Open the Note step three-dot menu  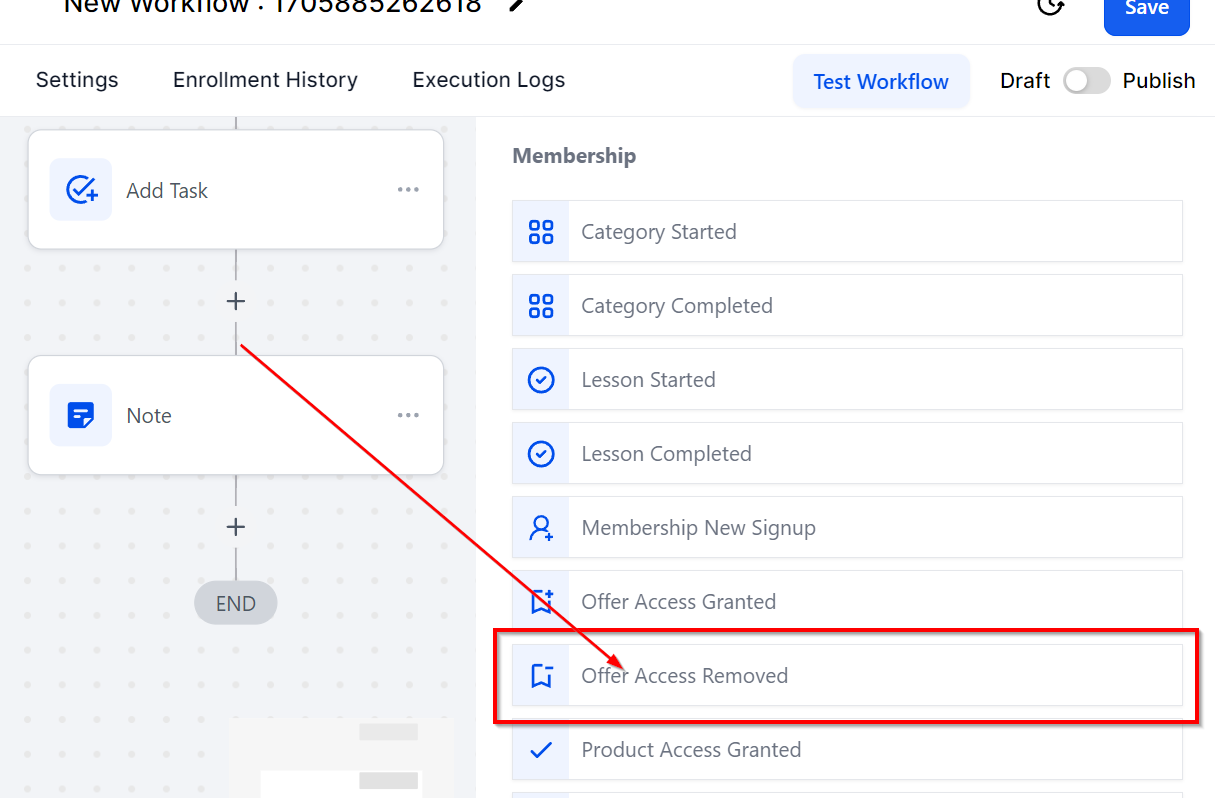[408, 415]
